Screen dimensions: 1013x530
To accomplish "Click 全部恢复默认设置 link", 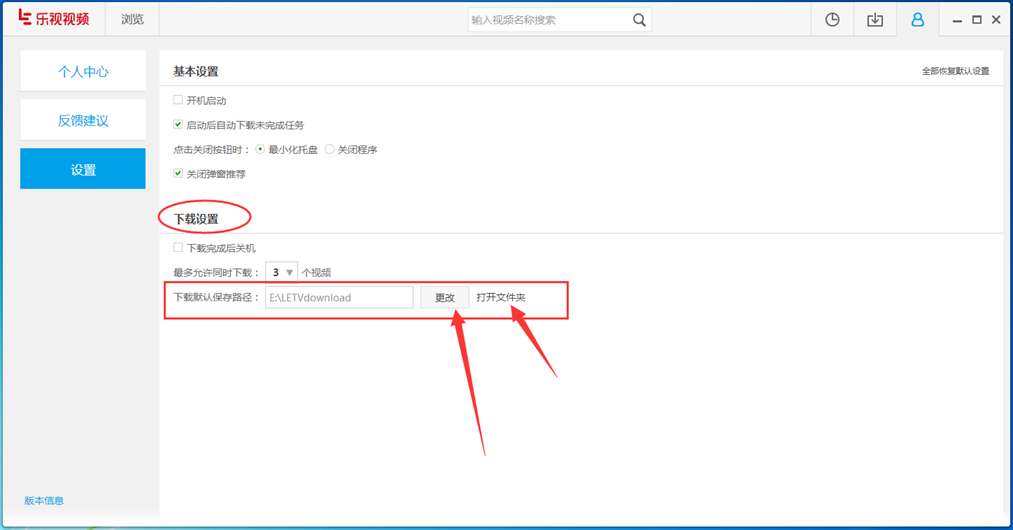I will click(x=956, y=71).
